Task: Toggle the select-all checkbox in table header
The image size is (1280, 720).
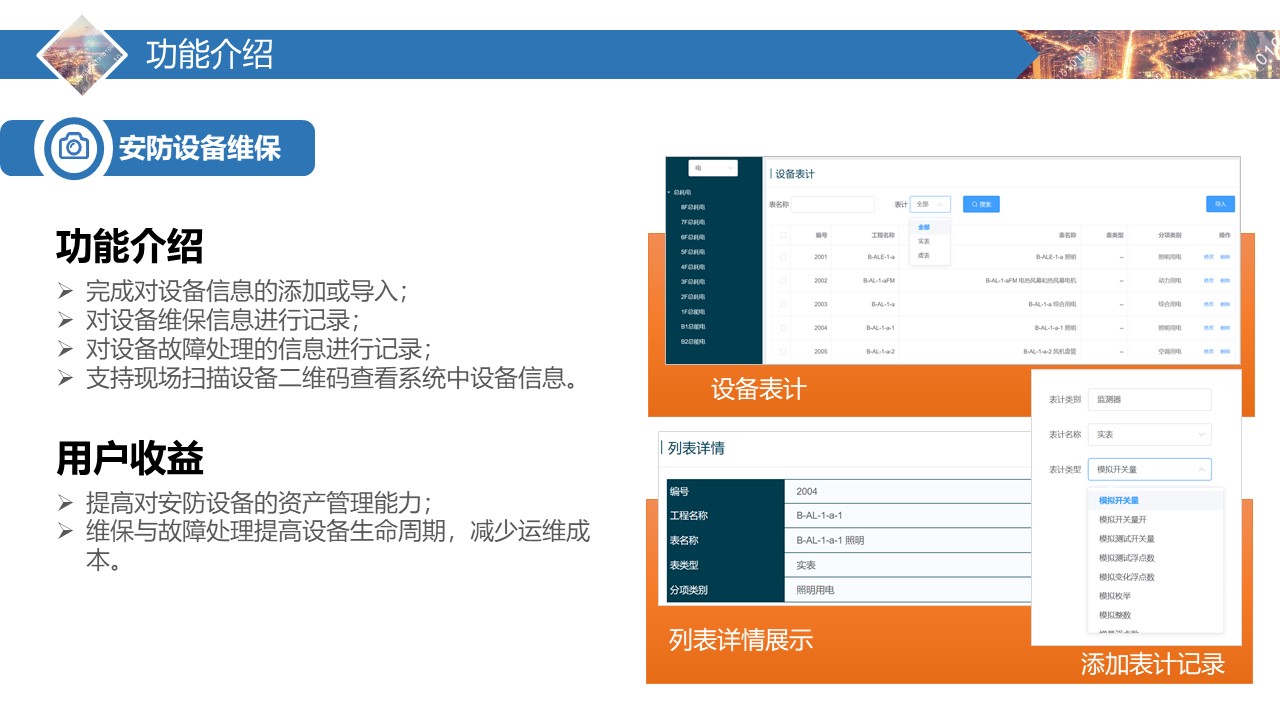Action: click(783, 235)
